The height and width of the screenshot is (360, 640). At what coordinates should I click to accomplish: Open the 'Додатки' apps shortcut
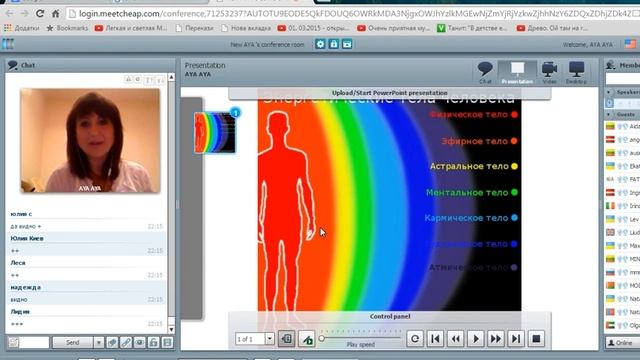pos(22,28)
